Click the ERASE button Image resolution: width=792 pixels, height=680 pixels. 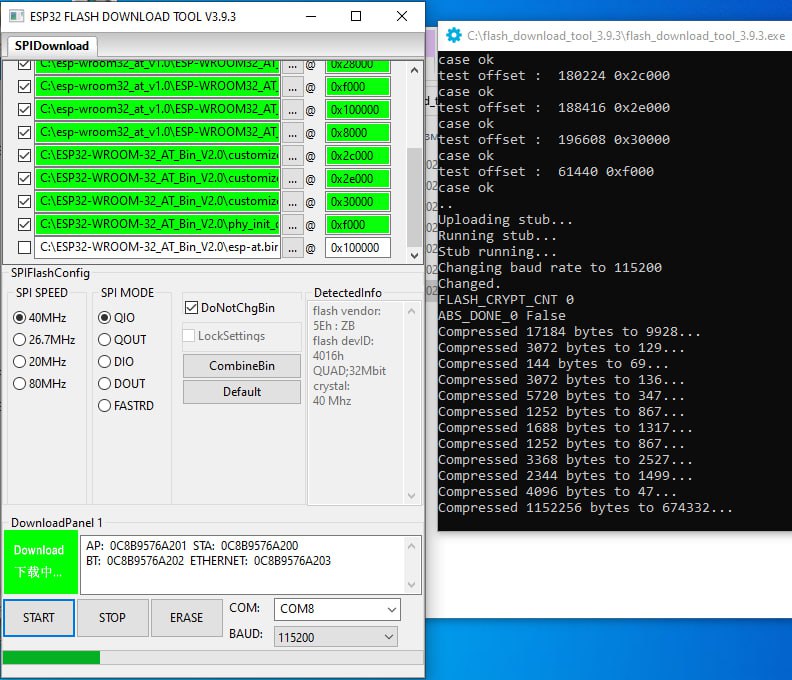[x=186, y=617]
